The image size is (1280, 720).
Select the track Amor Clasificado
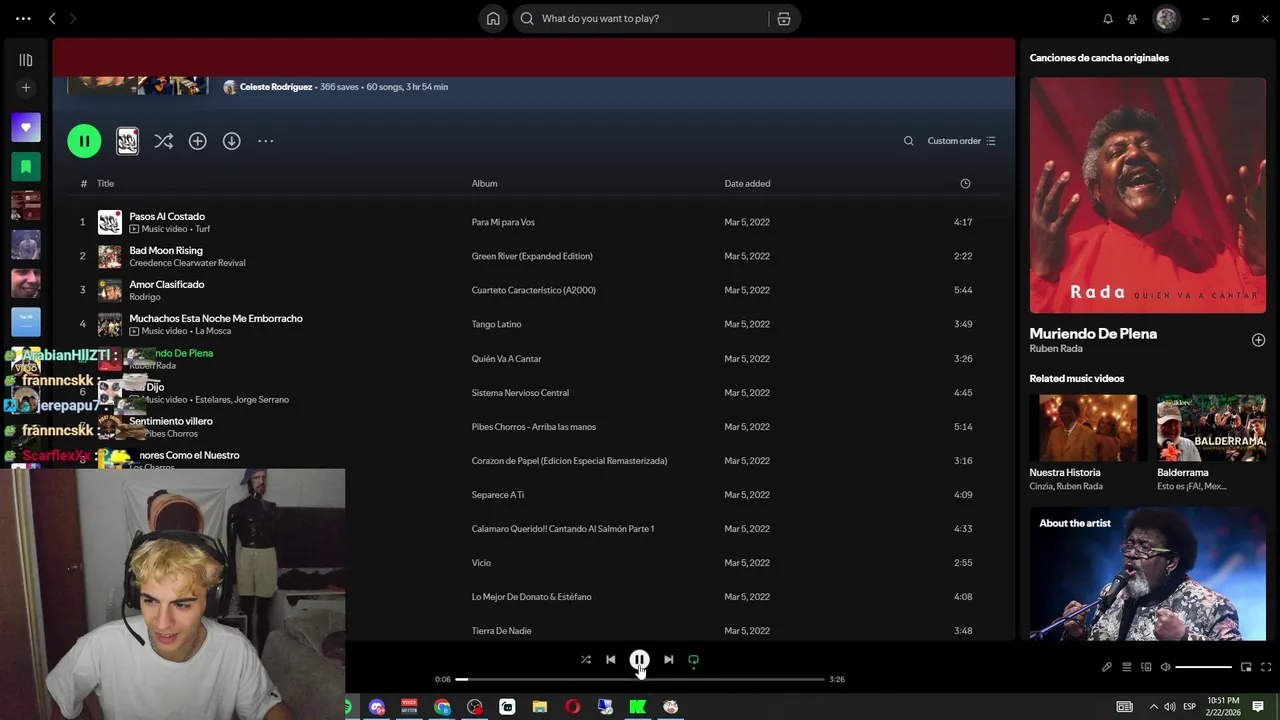click(x=167, y=284)
